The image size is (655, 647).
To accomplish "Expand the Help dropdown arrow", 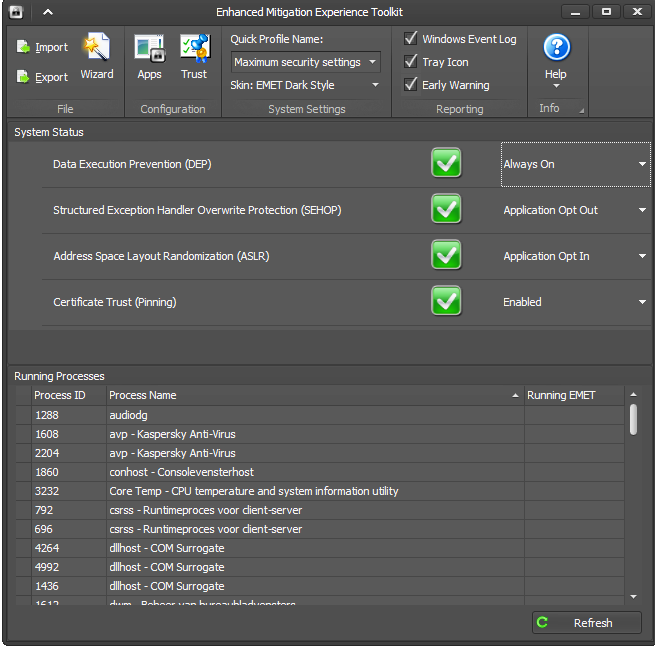I will (556, 86).
